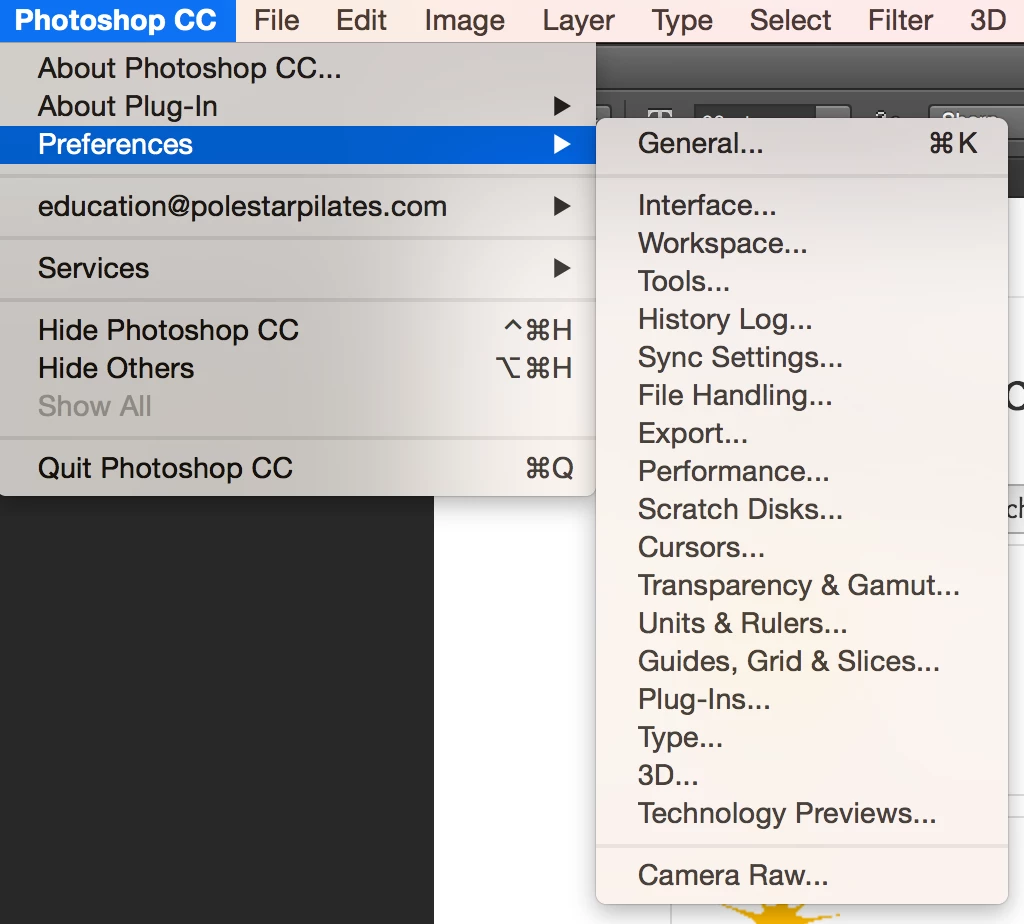Expand the education@polestarpilates.com account submenu
This screenshot has width=1024, height=924.
(x=298, y=206)
